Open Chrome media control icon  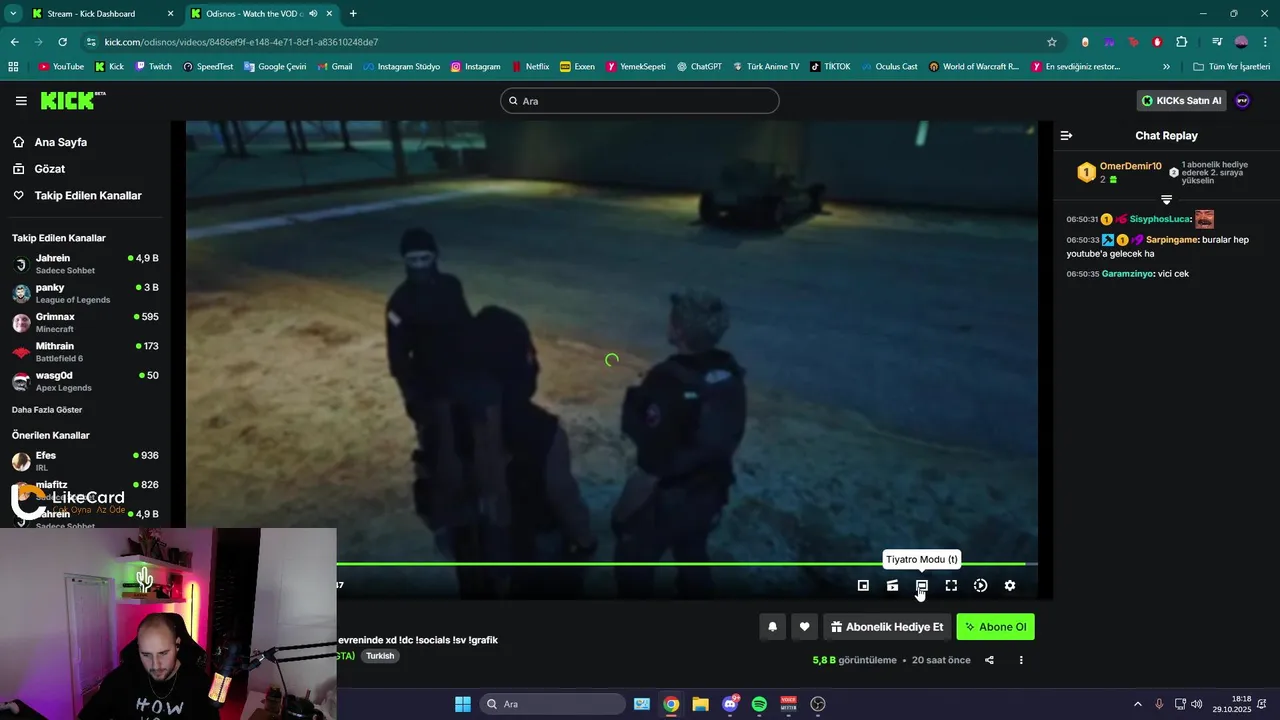(x=1217, y=42)
